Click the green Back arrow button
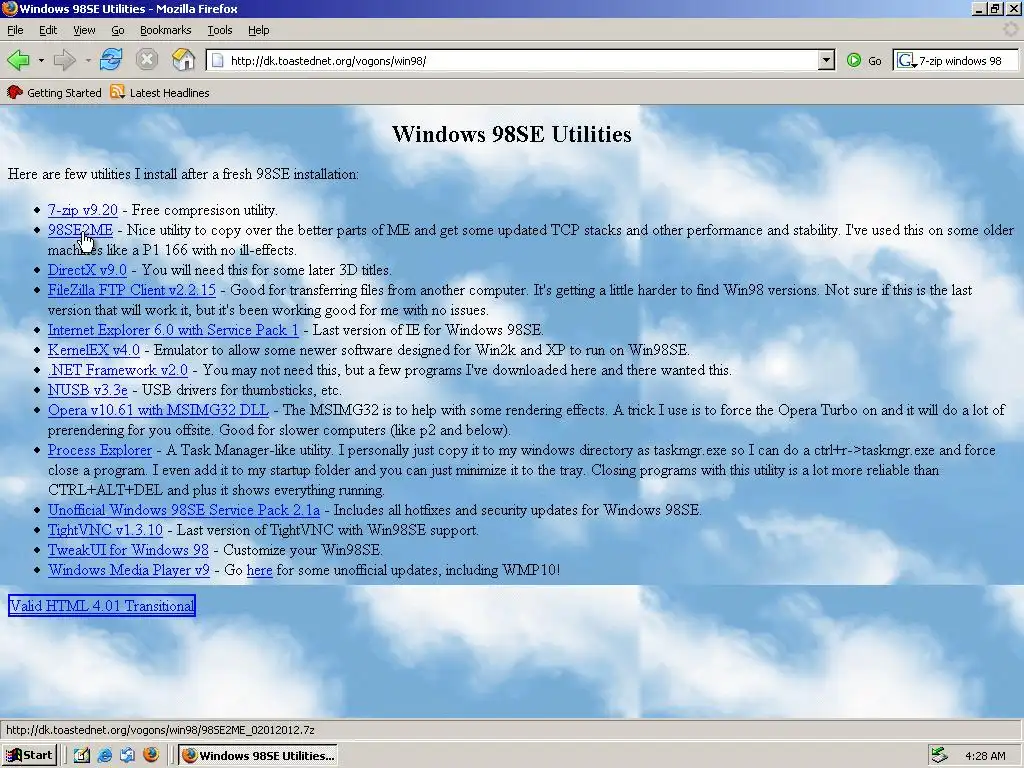Screen dimensions: 1024x768 click(18, 60)
